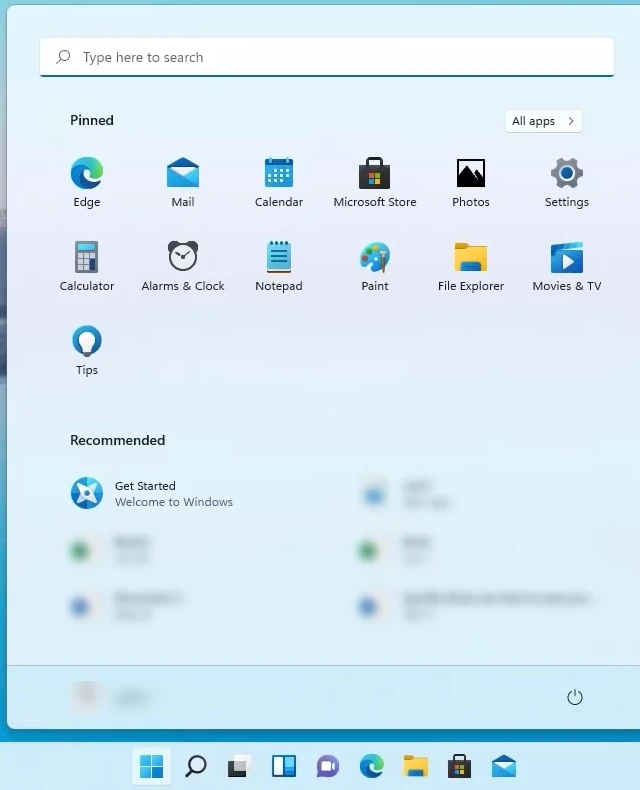Open Widgets from the taskbar
Image resolution: width=640 pixels, height=790 pixels.
(x=284, y=766)
